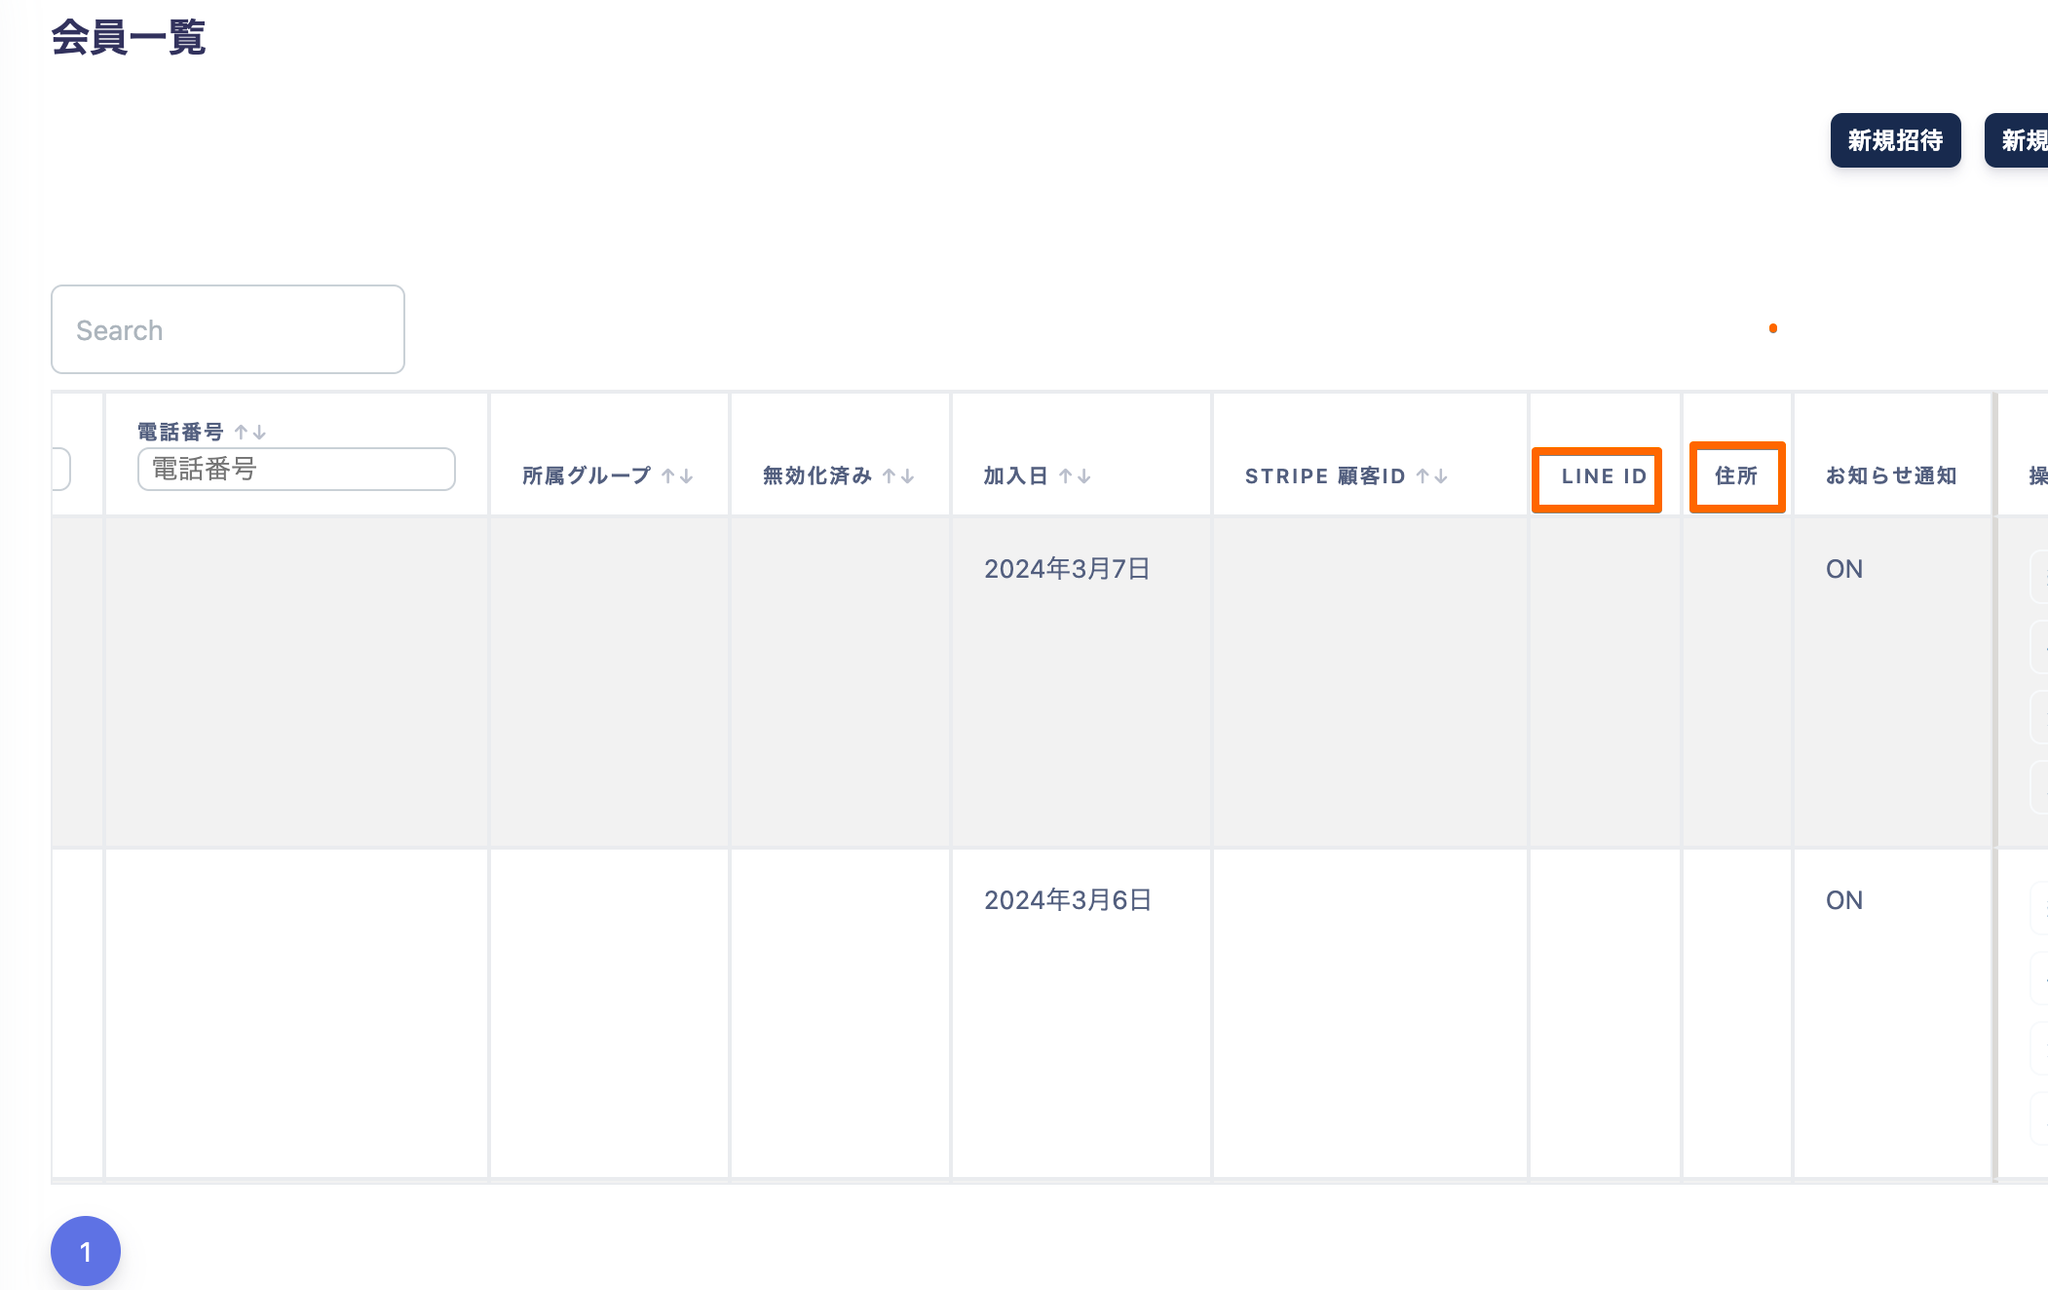
Task: Go to page 1 in pagination
Action: click(86, 1251)
